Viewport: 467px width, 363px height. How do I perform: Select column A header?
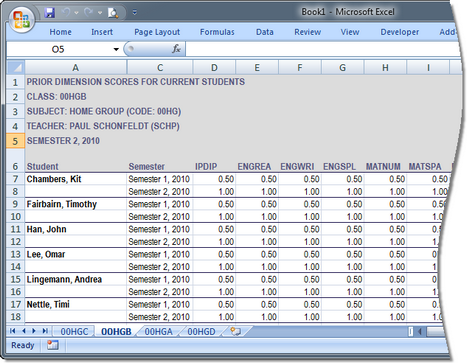76,68
